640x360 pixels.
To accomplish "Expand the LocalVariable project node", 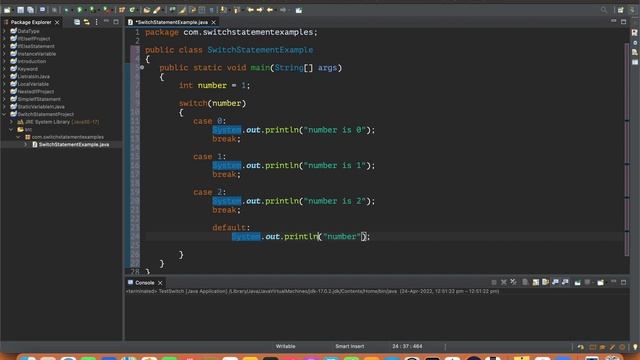I will (4, 84).
